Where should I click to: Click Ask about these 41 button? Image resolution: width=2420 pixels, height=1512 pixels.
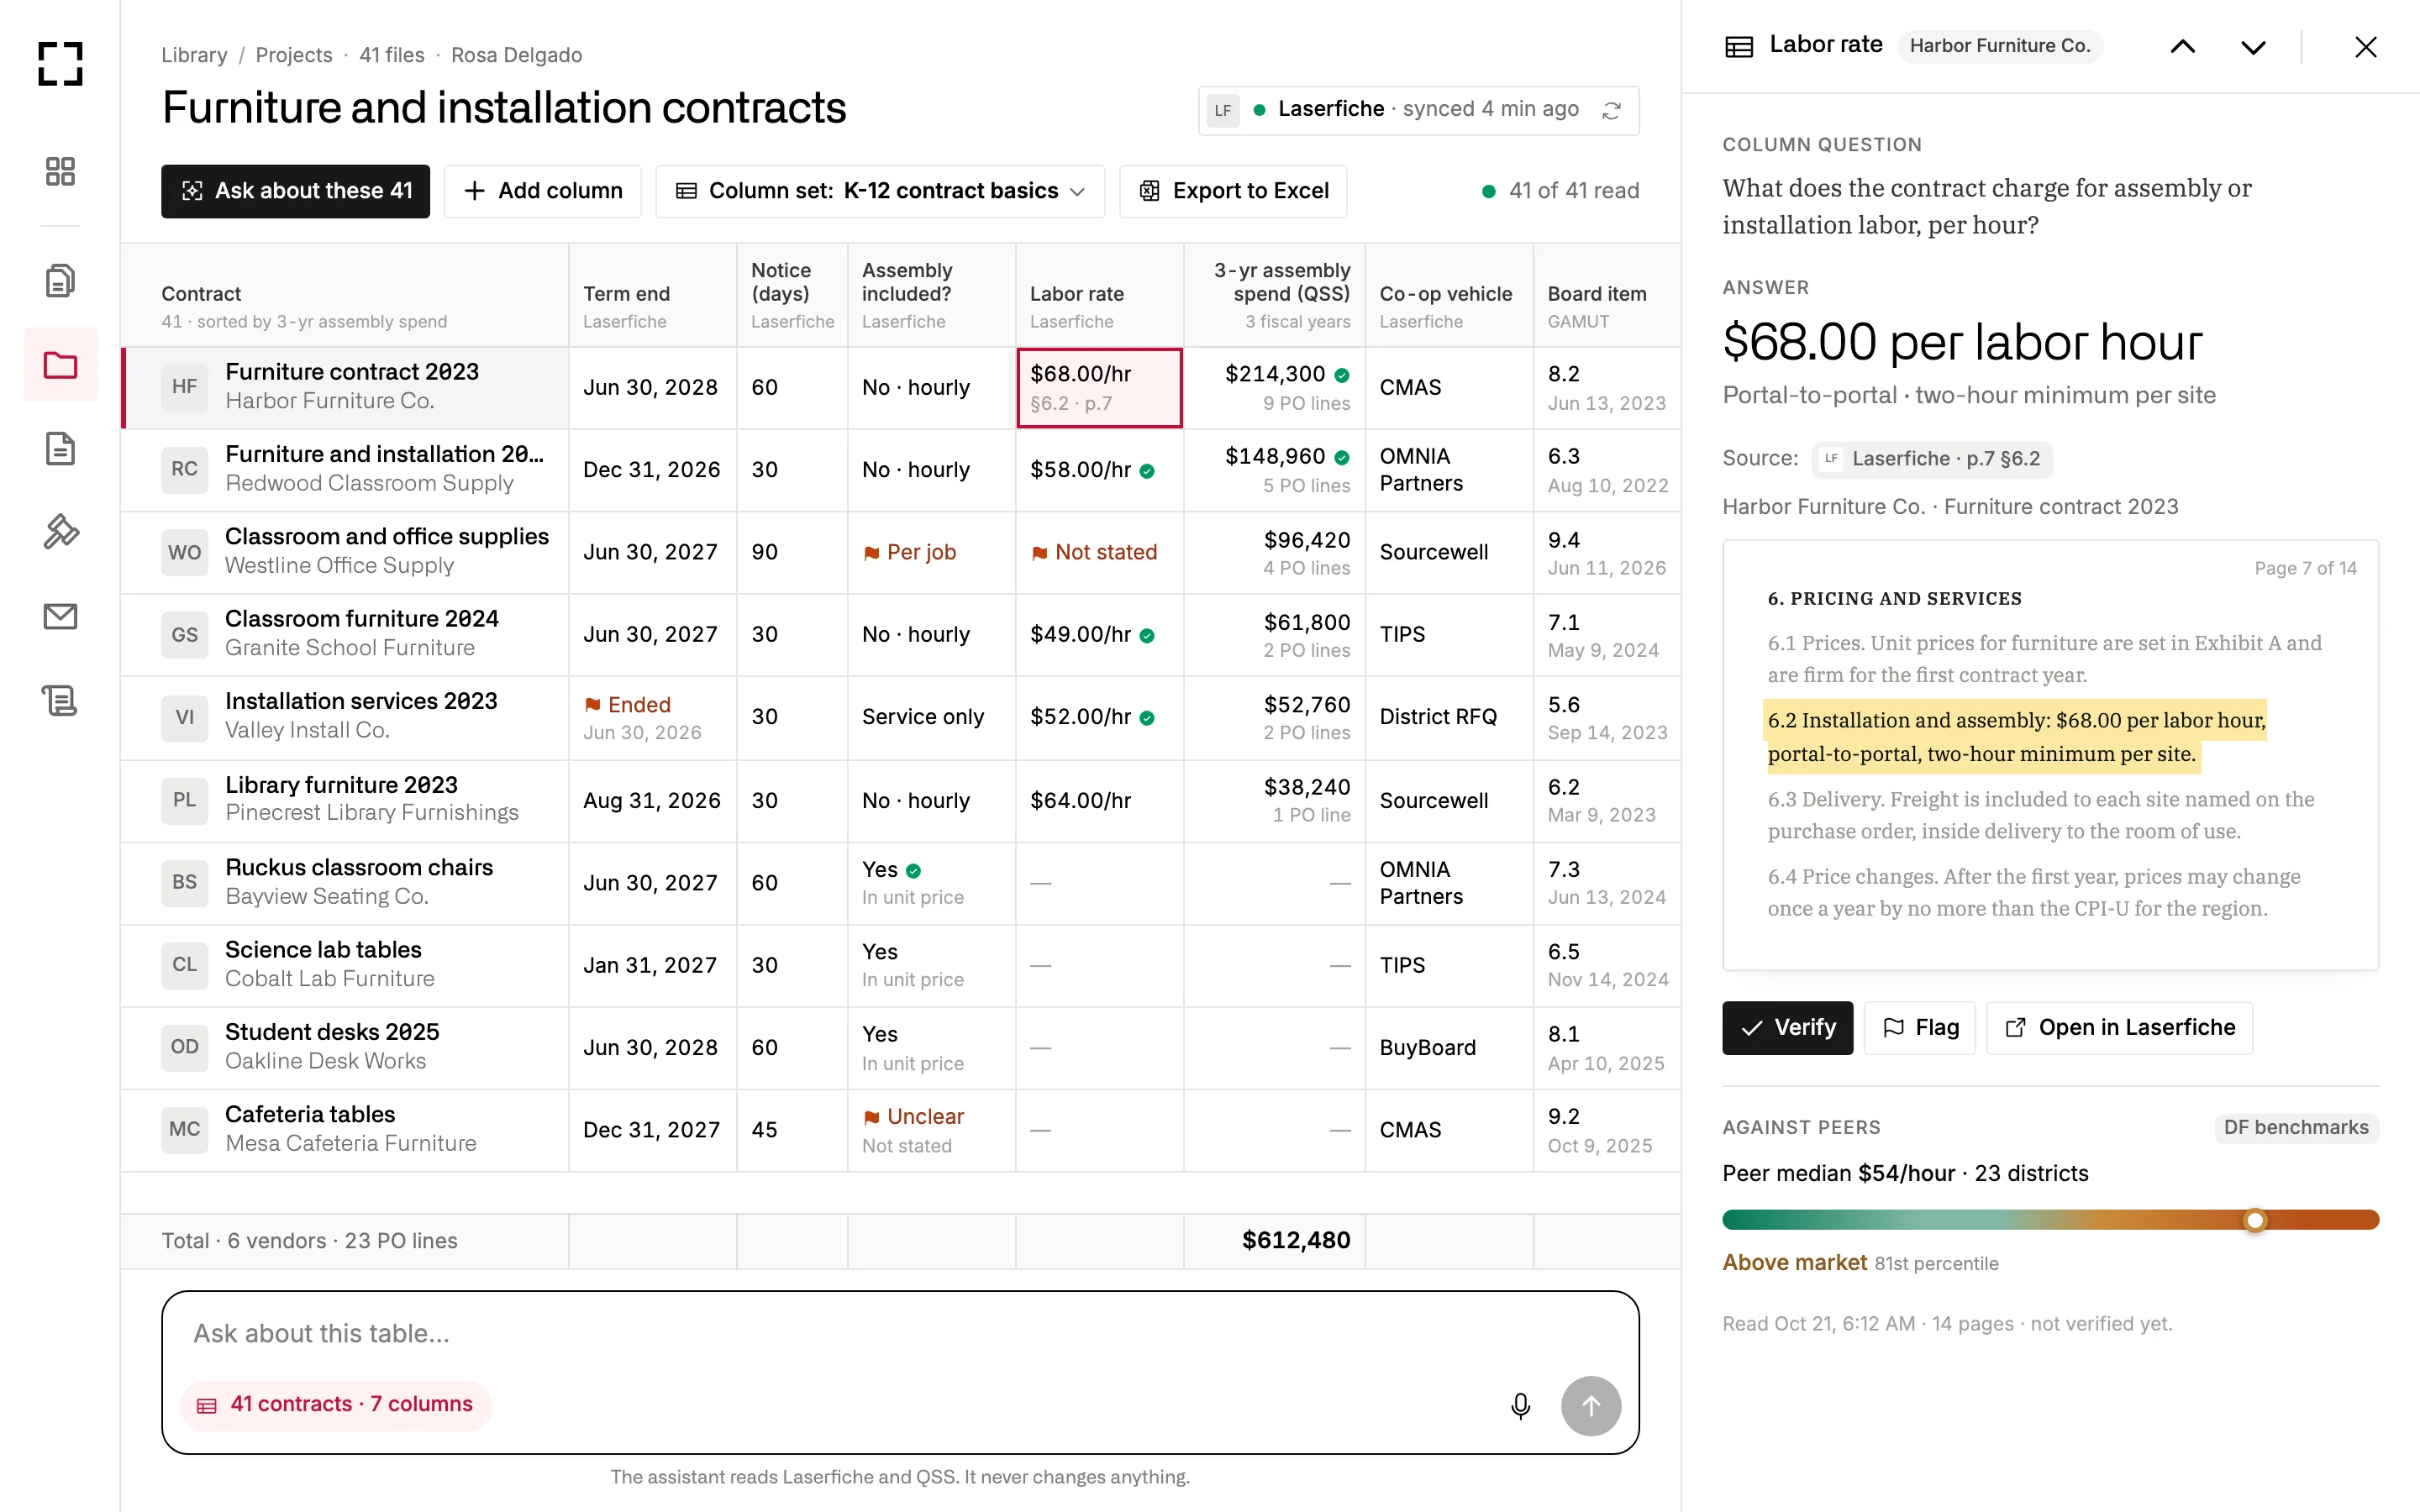click(x=295, y=191)
